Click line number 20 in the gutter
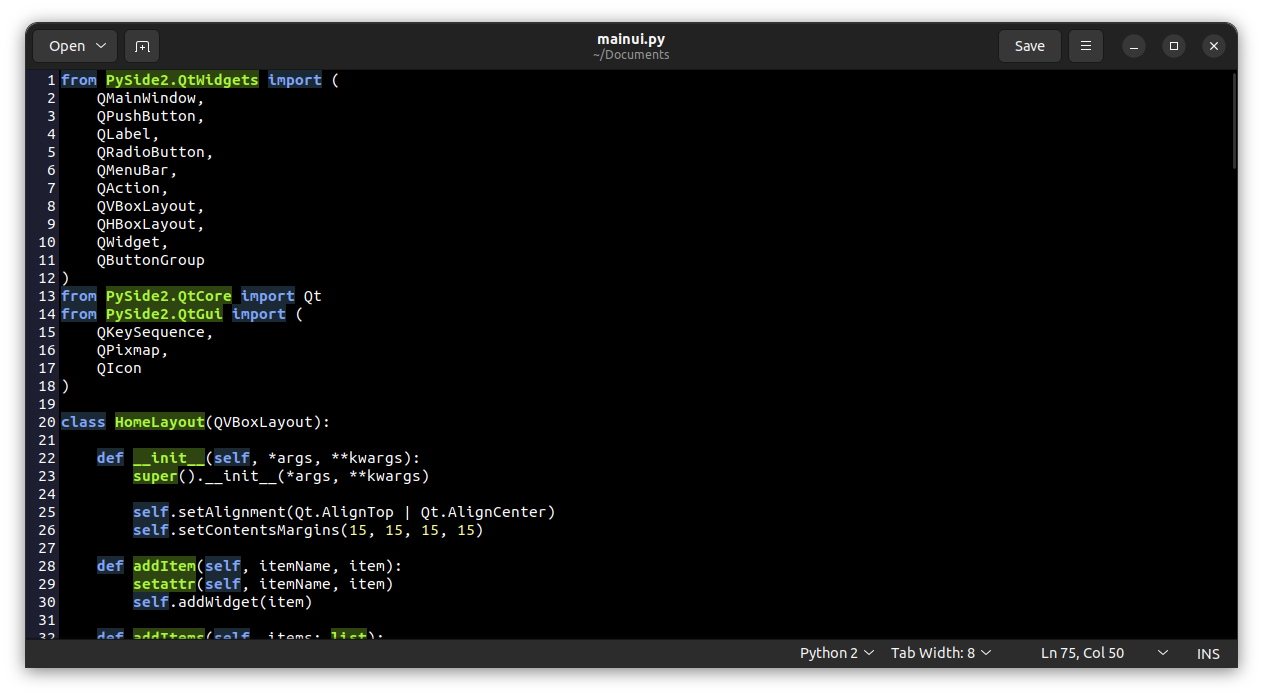The height and width of the screenshot is (696, 1263). pyautogui.click(x=46, y=421)
